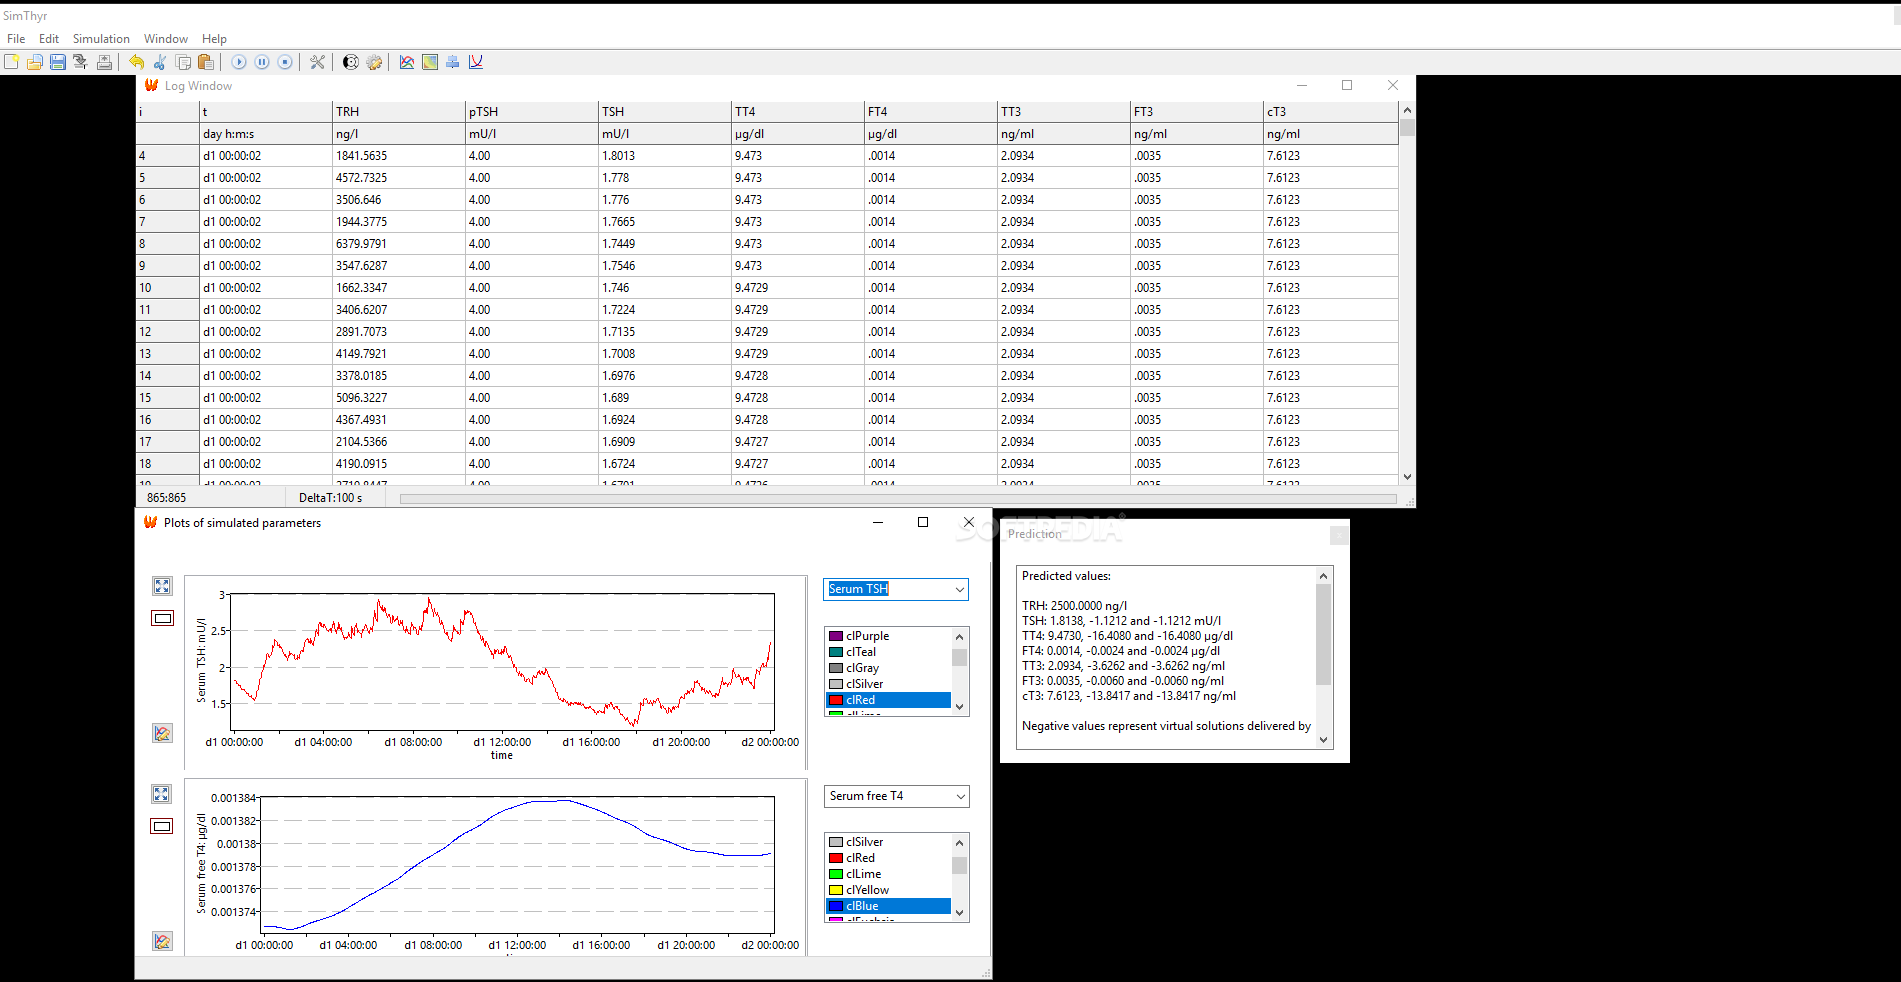Click the Open file folder icon
The width and height of the screenshot is (1901, 982).
pos(34,62)
